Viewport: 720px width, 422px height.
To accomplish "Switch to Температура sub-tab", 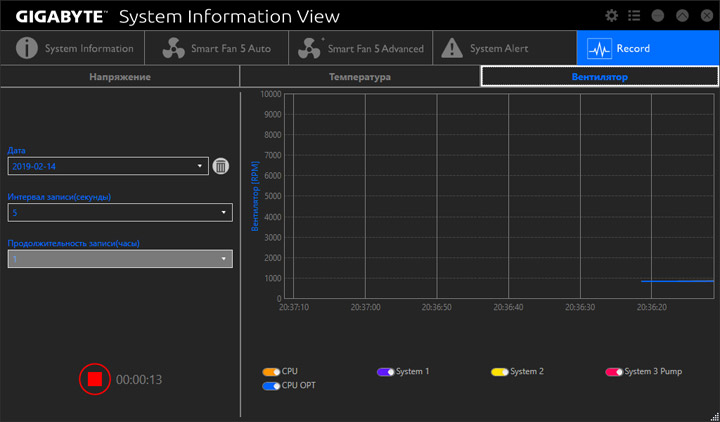I will point(360,77).
